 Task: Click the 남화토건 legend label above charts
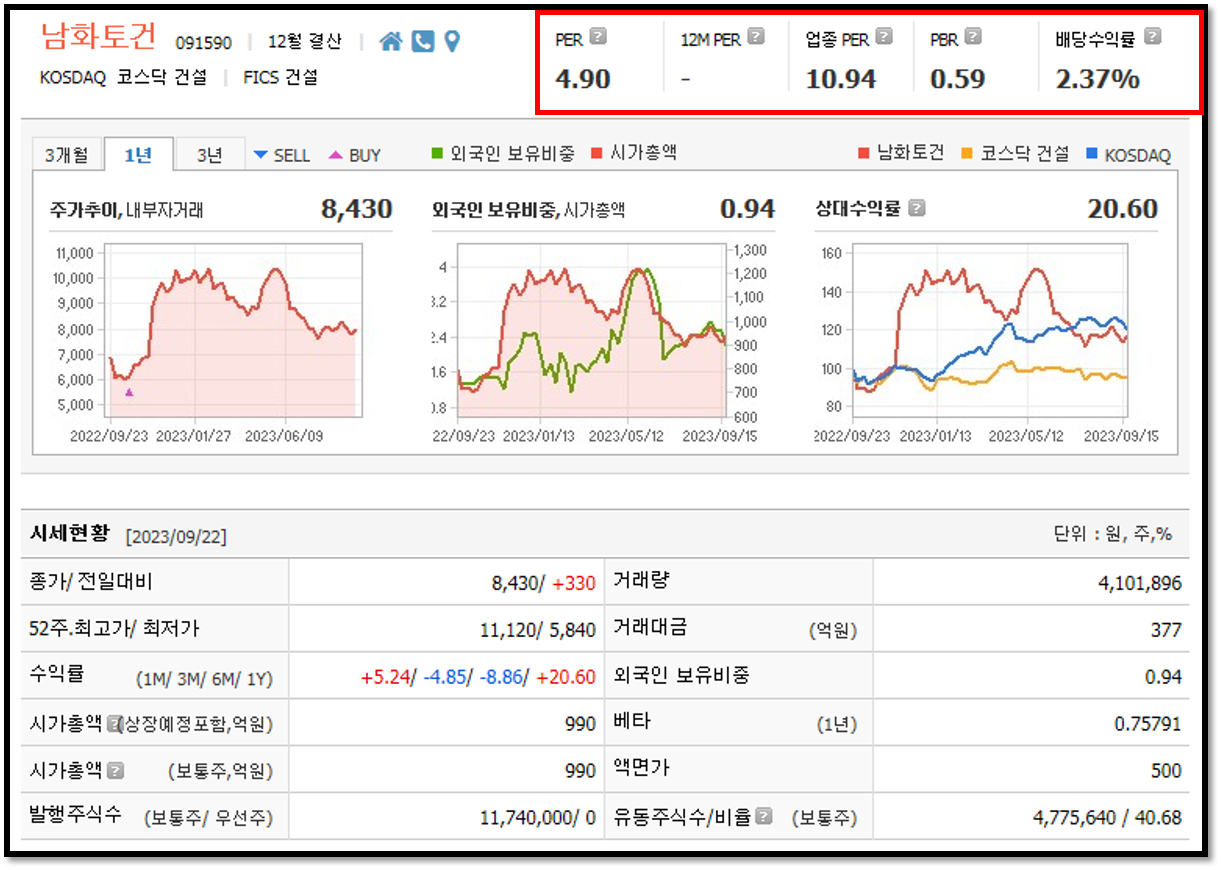click(910, 153)
